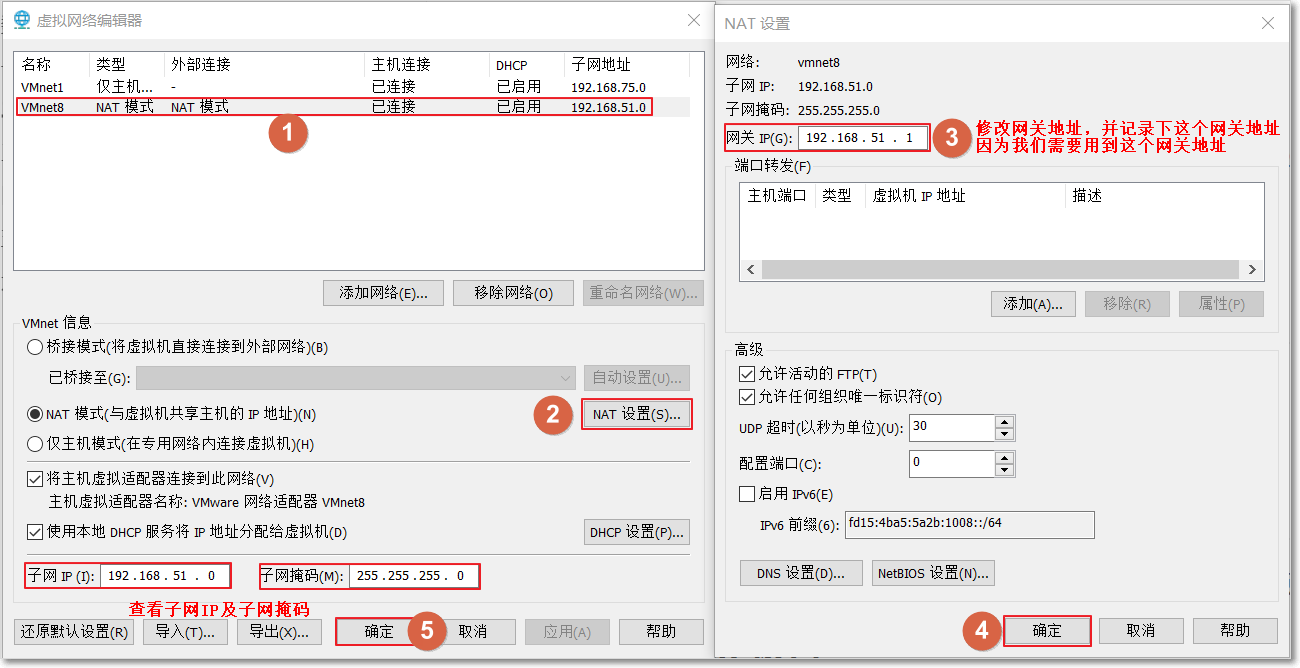Select the NAT 模式 radio button
The image size is (1300, 668).
36,414
